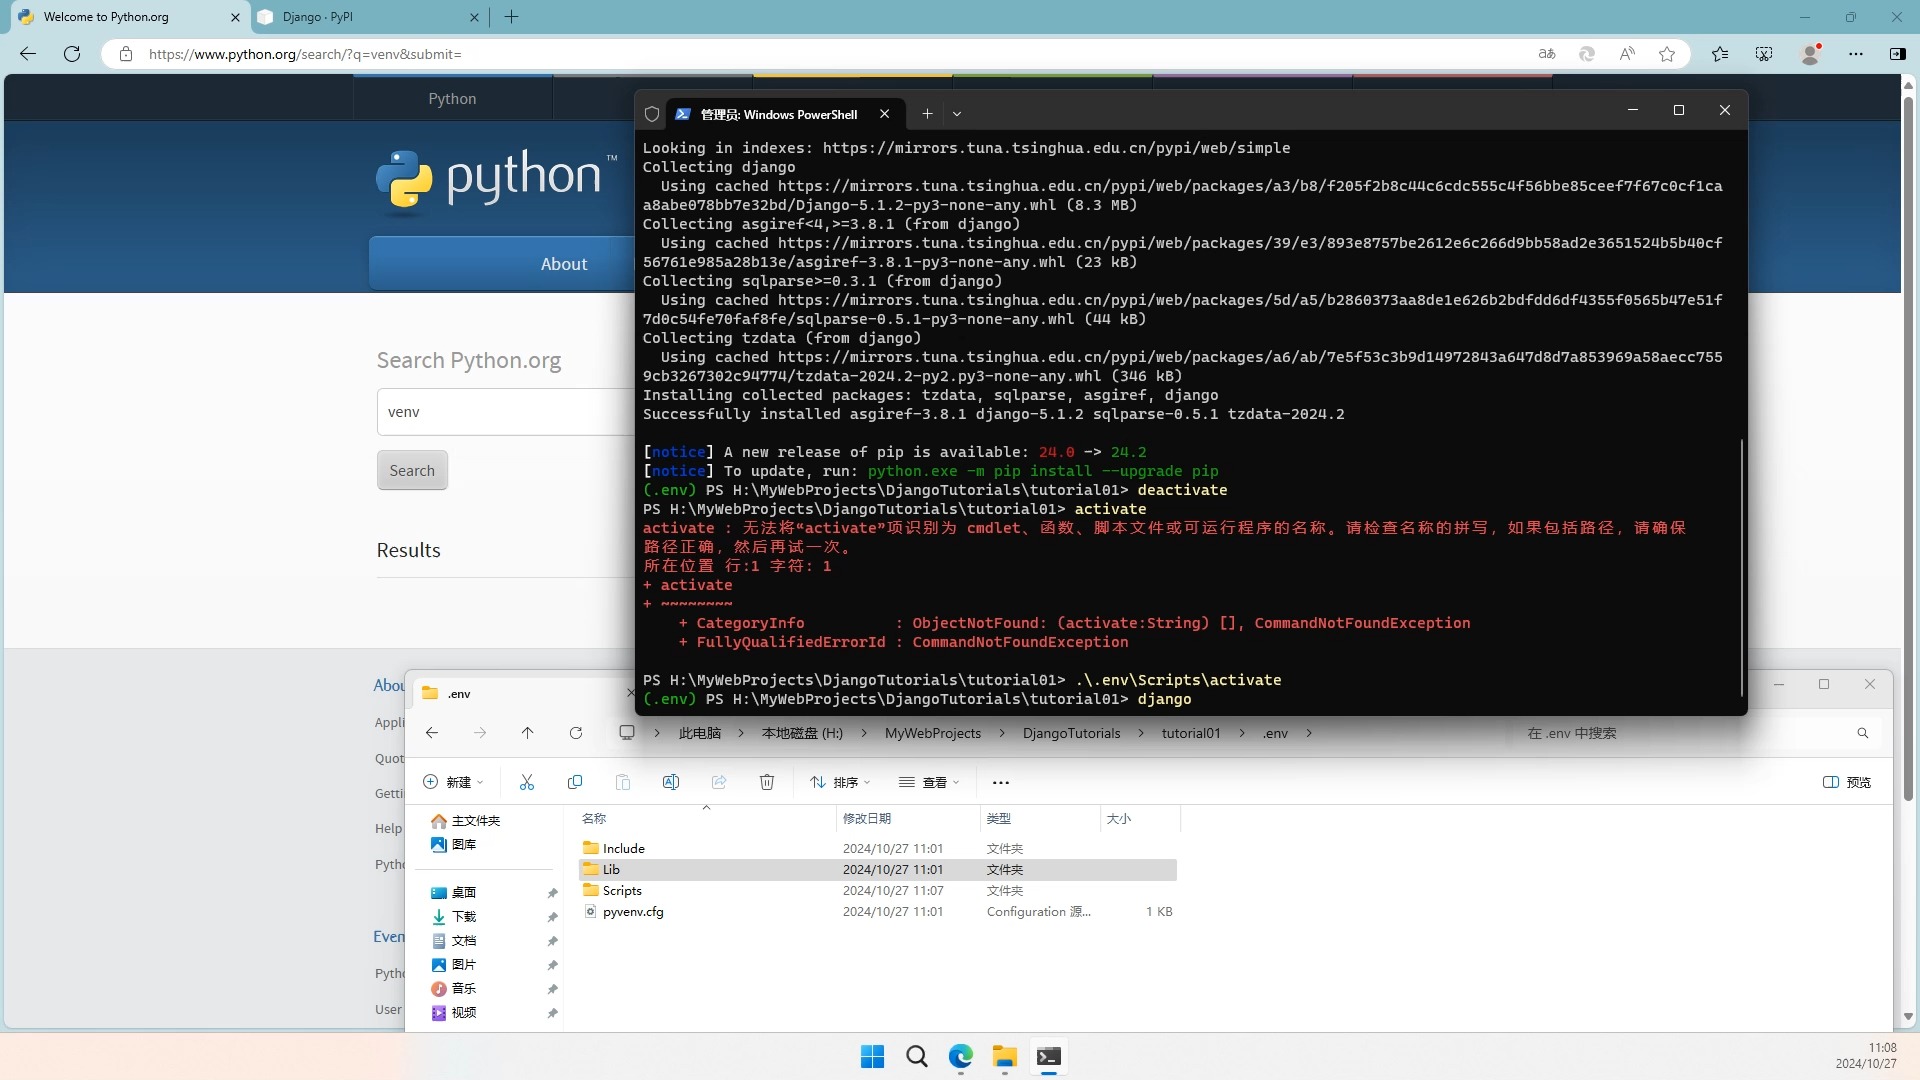Open Videos in Explorer sidebar
This screenshot has width=1920, height=1080.
pyautogui.click(x=454, y=1012)
